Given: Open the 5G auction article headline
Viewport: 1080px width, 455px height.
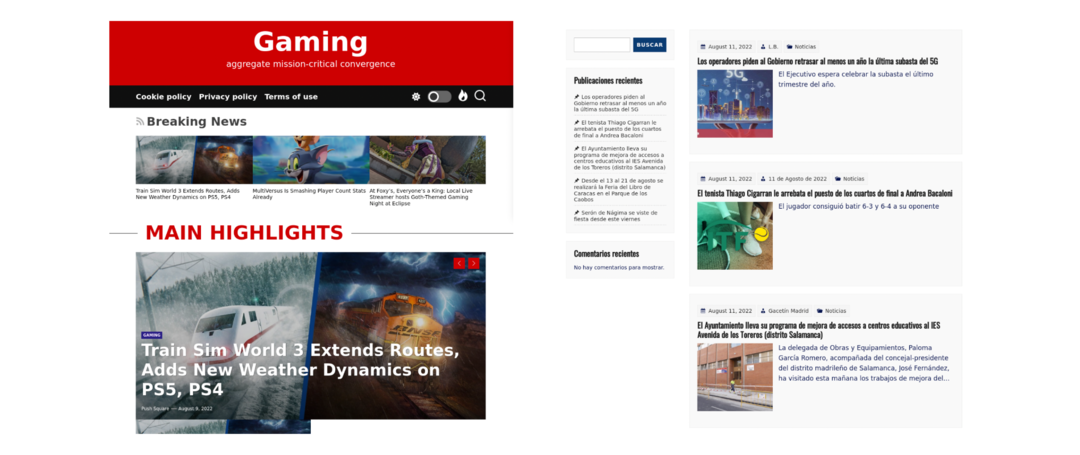Looking at the screenshot, I should tap(817, 61).
